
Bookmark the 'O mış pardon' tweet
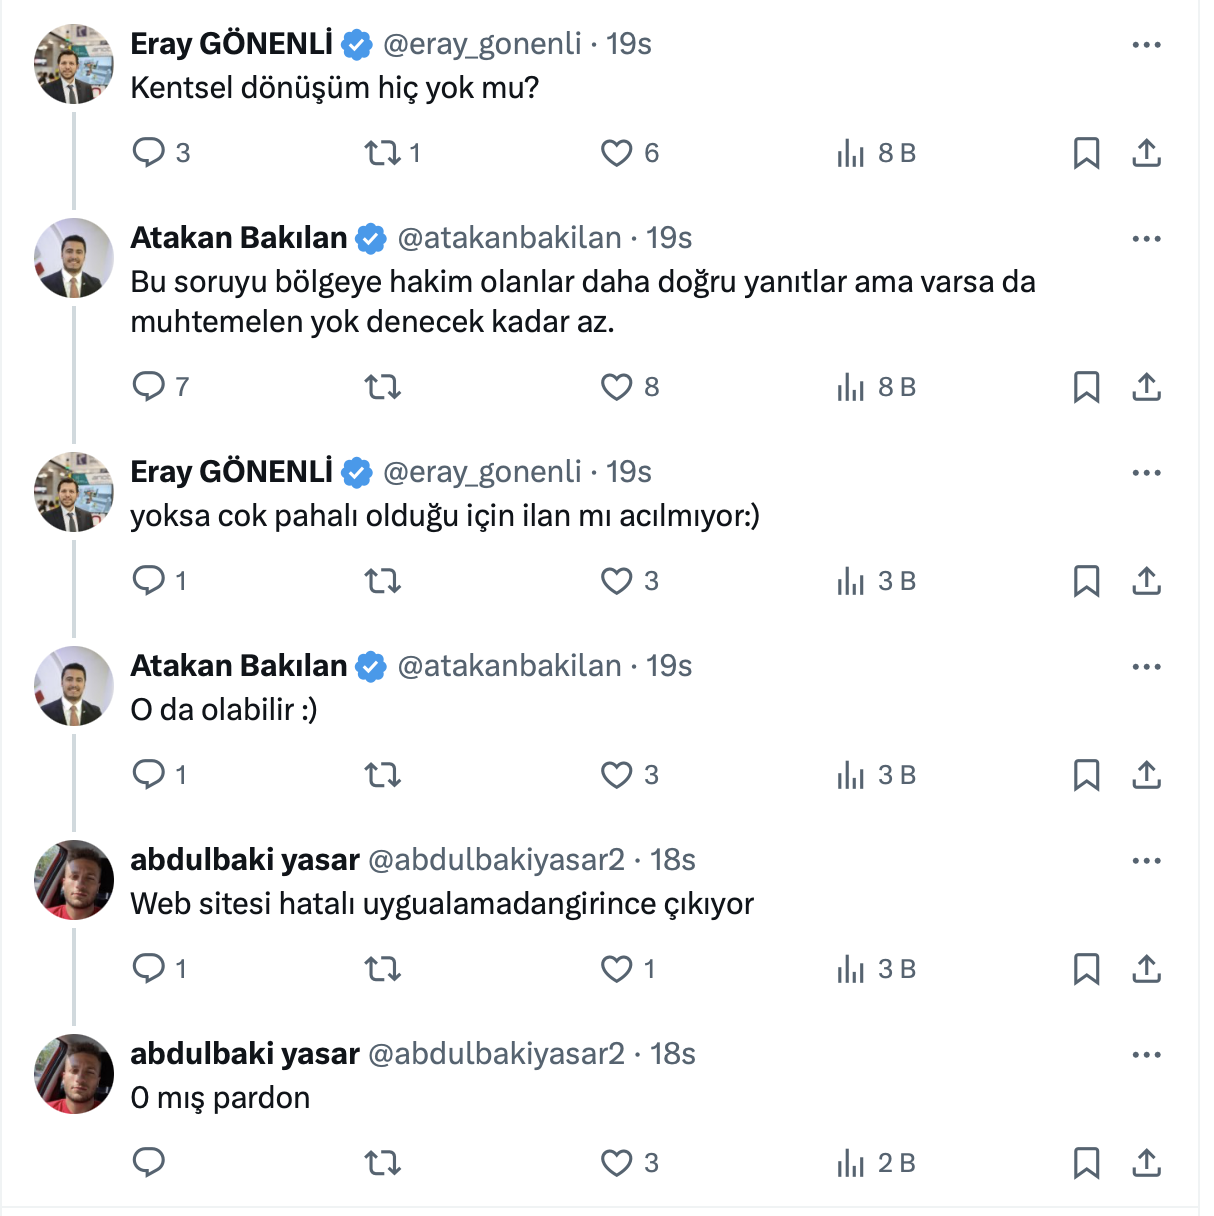1086,1163
